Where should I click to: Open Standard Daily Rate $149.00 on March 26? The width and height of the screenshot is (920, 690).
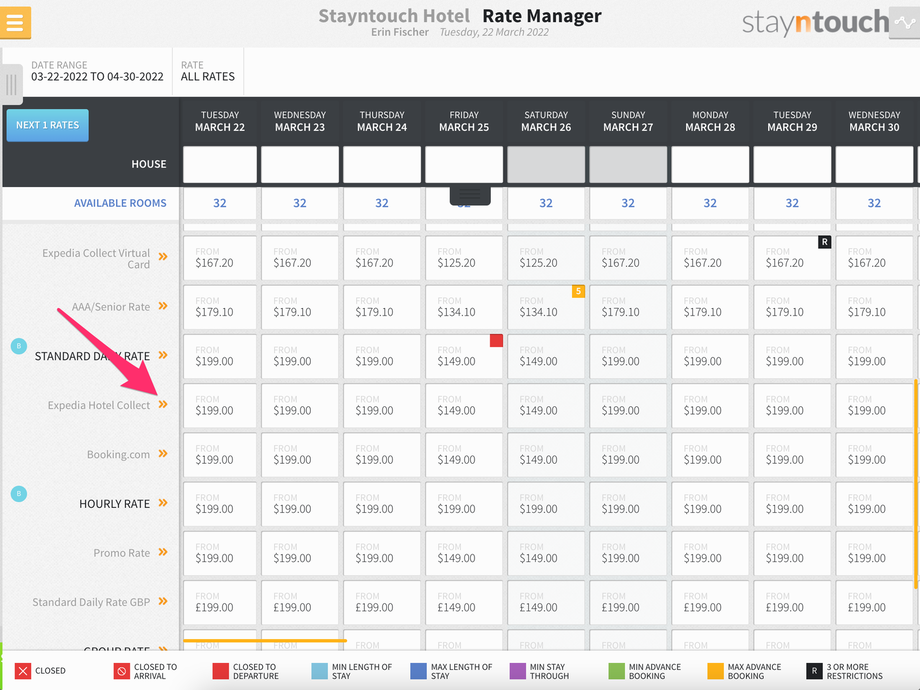coord(546,357)
